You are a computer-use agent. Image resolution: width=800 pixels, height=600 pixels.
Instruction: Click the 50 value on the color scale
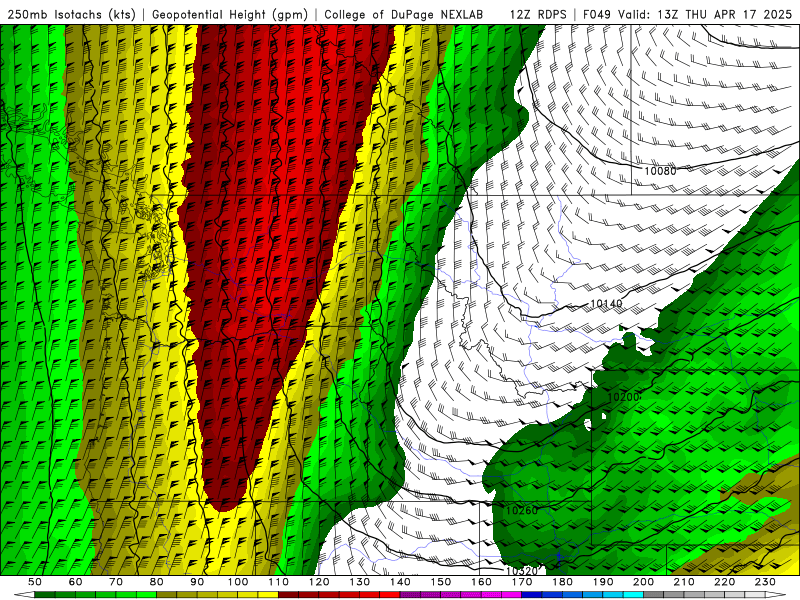click(x=35, y=582)
